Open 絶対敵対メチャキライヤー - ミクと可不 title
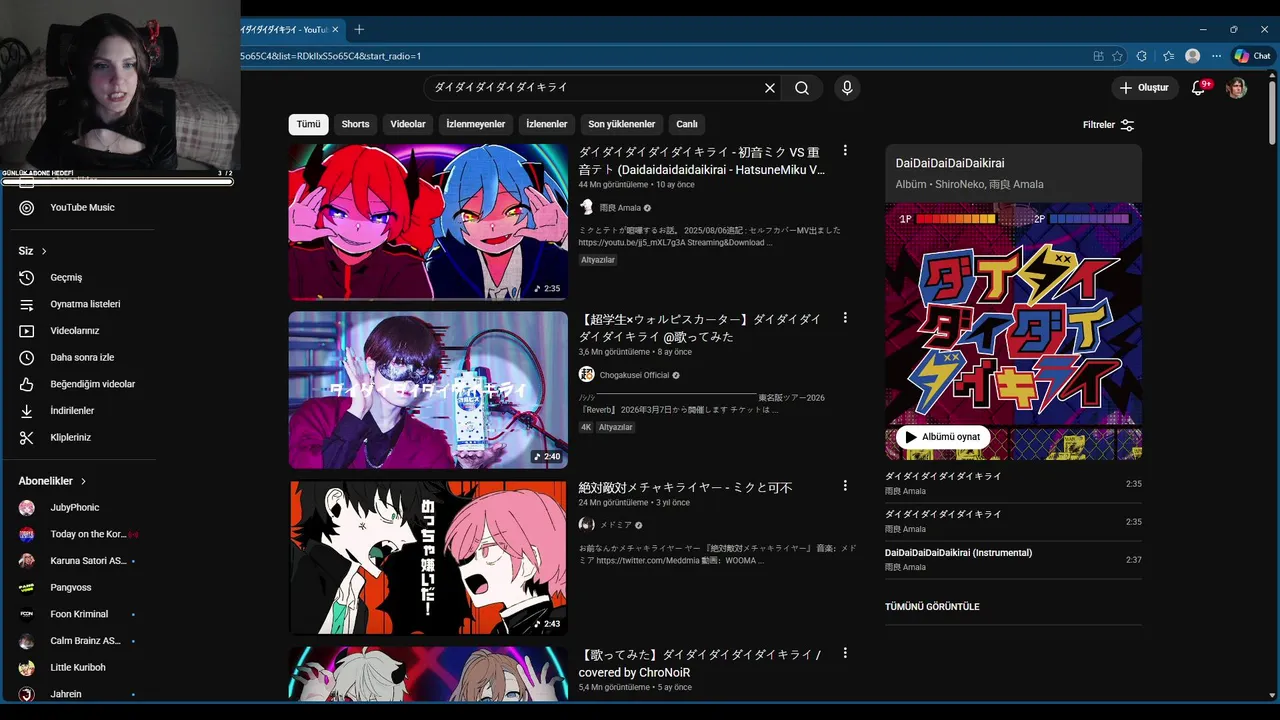 685,487
